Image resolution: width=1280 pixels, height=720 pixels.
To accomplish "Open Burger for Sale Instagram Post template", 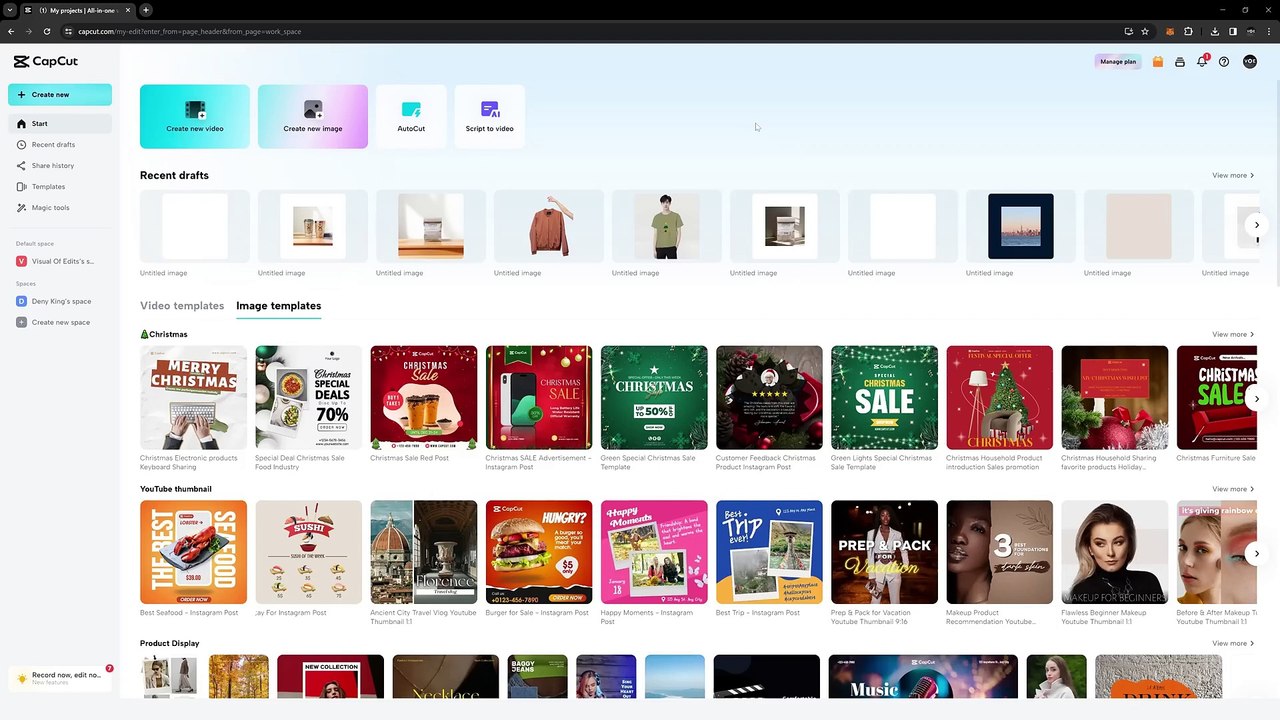I will 539,552.
